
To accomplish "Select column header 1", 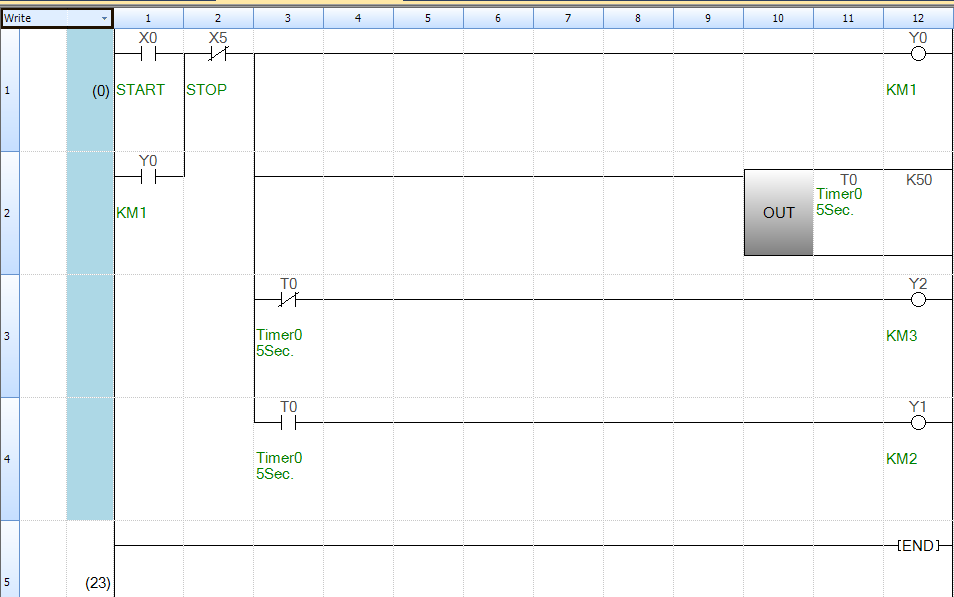I will point(148,18).
